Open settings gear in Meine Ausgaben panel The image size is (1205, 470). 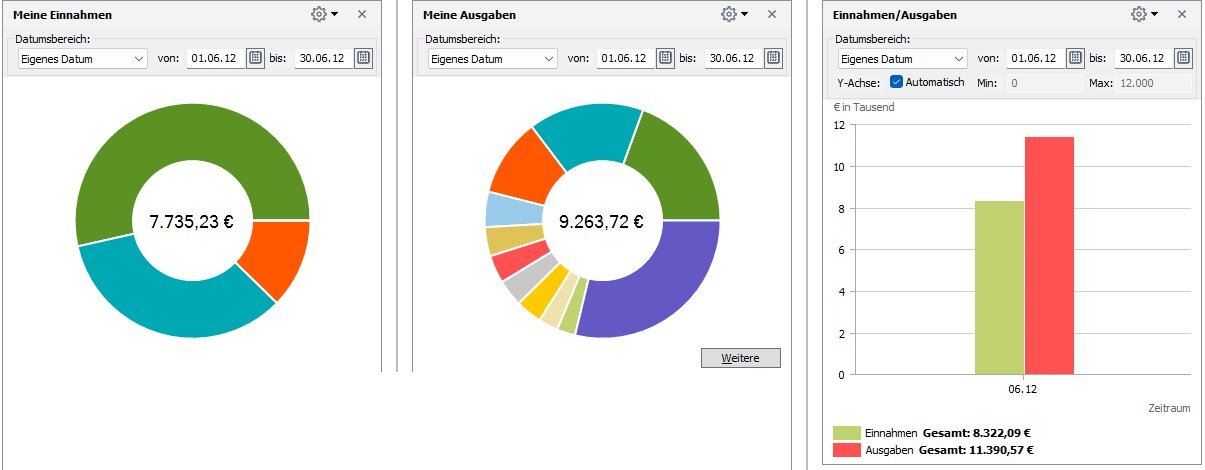(x=729, y=14)
